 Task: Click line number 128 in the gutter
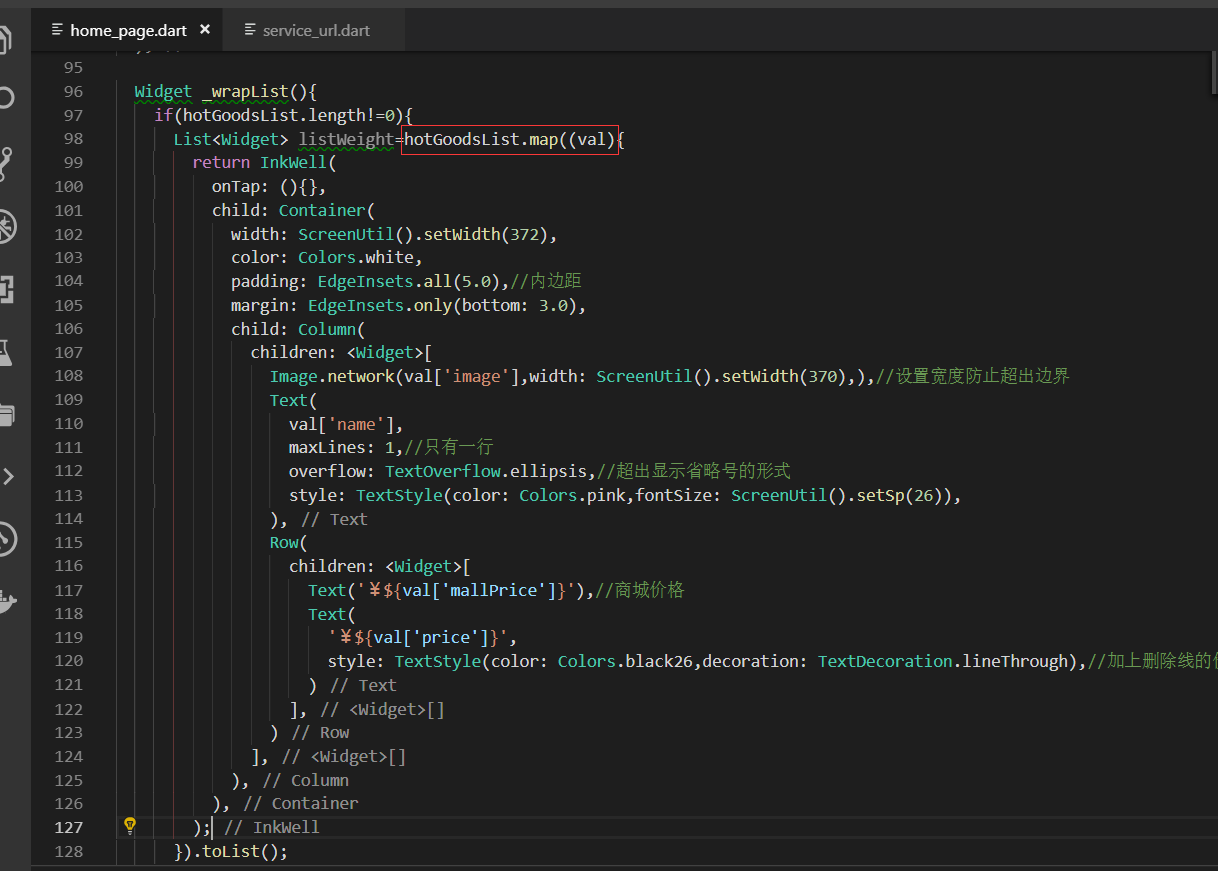(x=70, y=851)
